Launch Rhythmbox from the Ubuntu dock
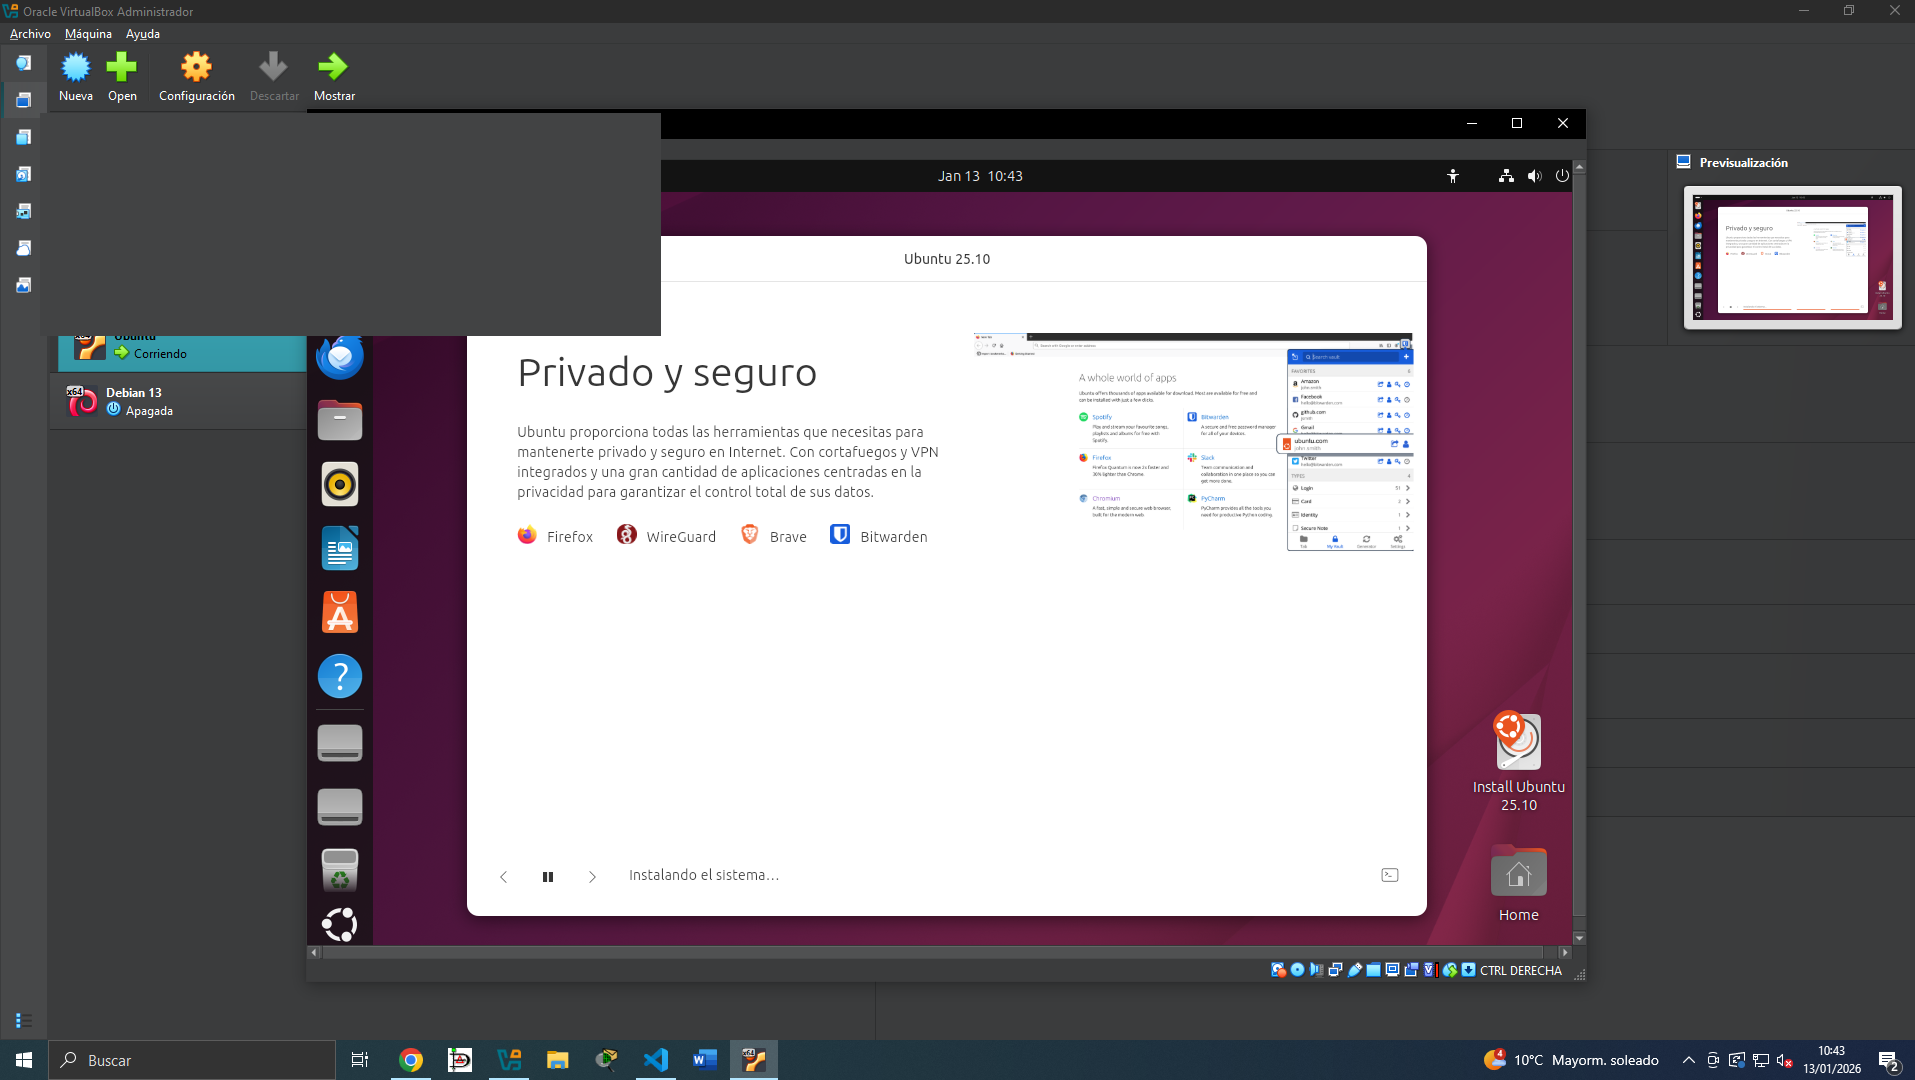This screenshot has height=1080, width=1915. click(340, 484)
